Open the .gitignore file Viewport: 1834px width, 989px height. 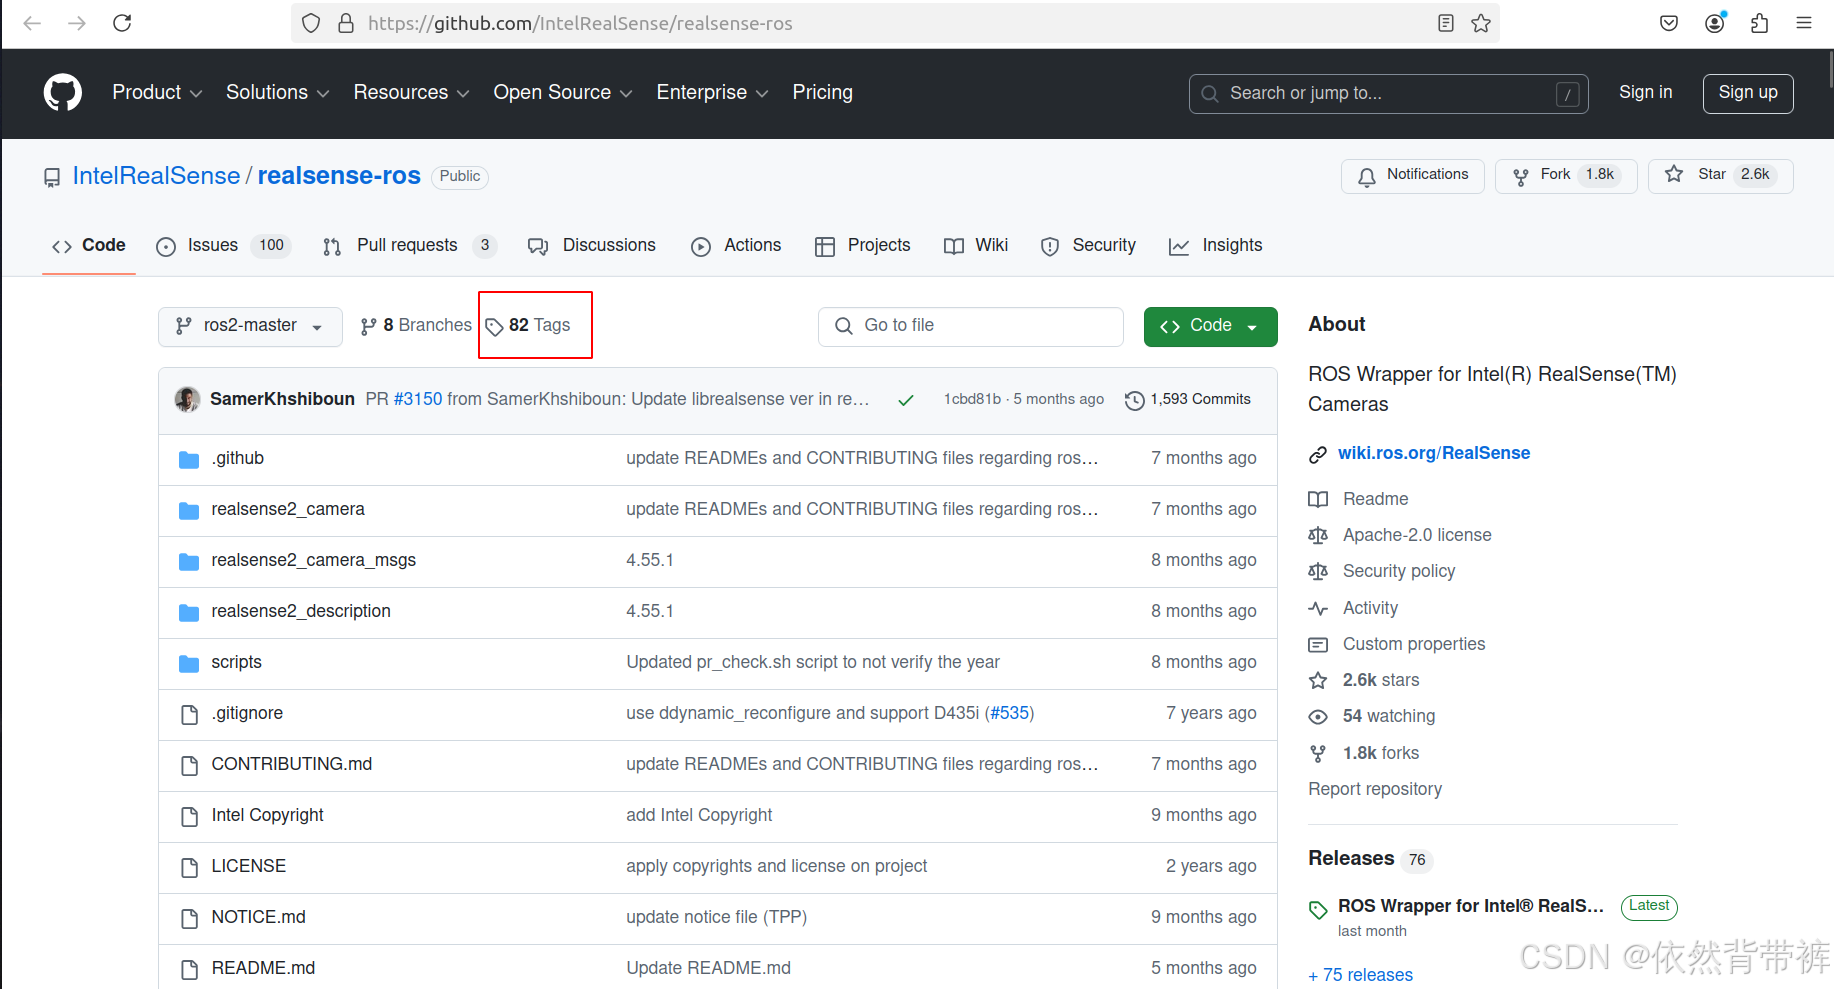click(x=247, y=714)
